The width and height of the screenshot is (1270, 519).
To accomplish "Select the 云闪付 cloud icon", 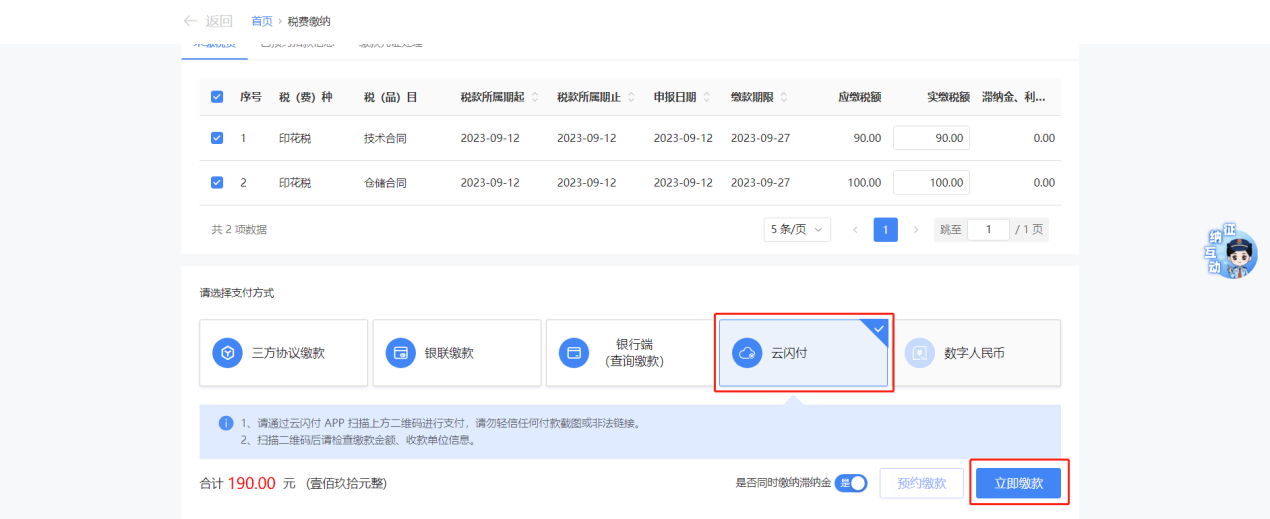I will pos(747,353).
